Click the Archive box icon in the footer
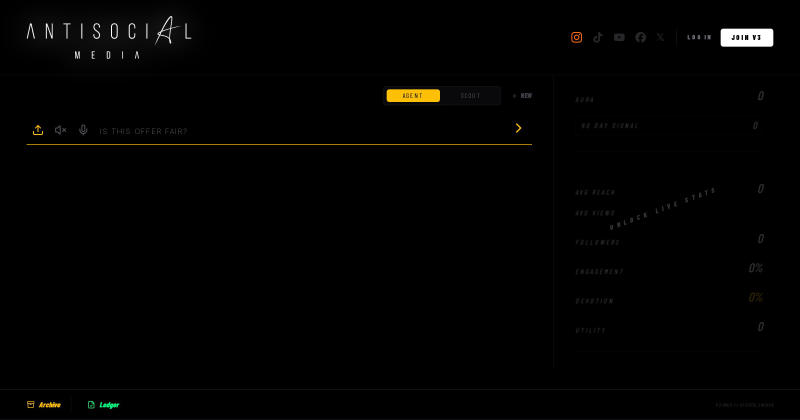The width and height of the screenshot is (800, 420). [31, 405]
